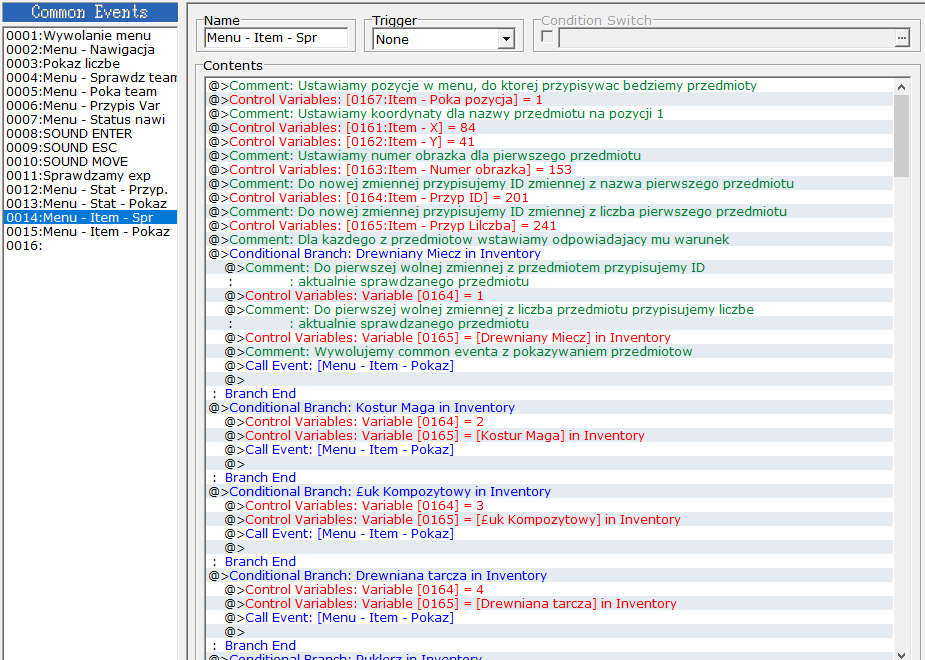The image size is (925, 660).
Task: Select command '[0165] = [Drewniany Miecz] in Inventory'
Action: tap(550, 338)
